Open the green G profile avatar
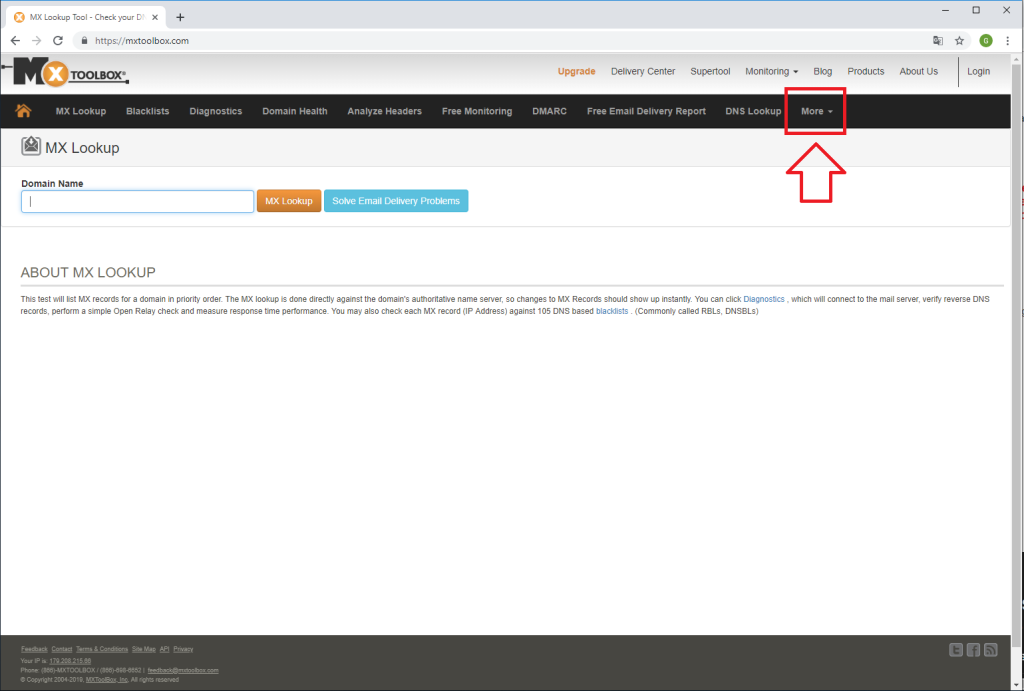The image size is (1024, 691). 986,40
